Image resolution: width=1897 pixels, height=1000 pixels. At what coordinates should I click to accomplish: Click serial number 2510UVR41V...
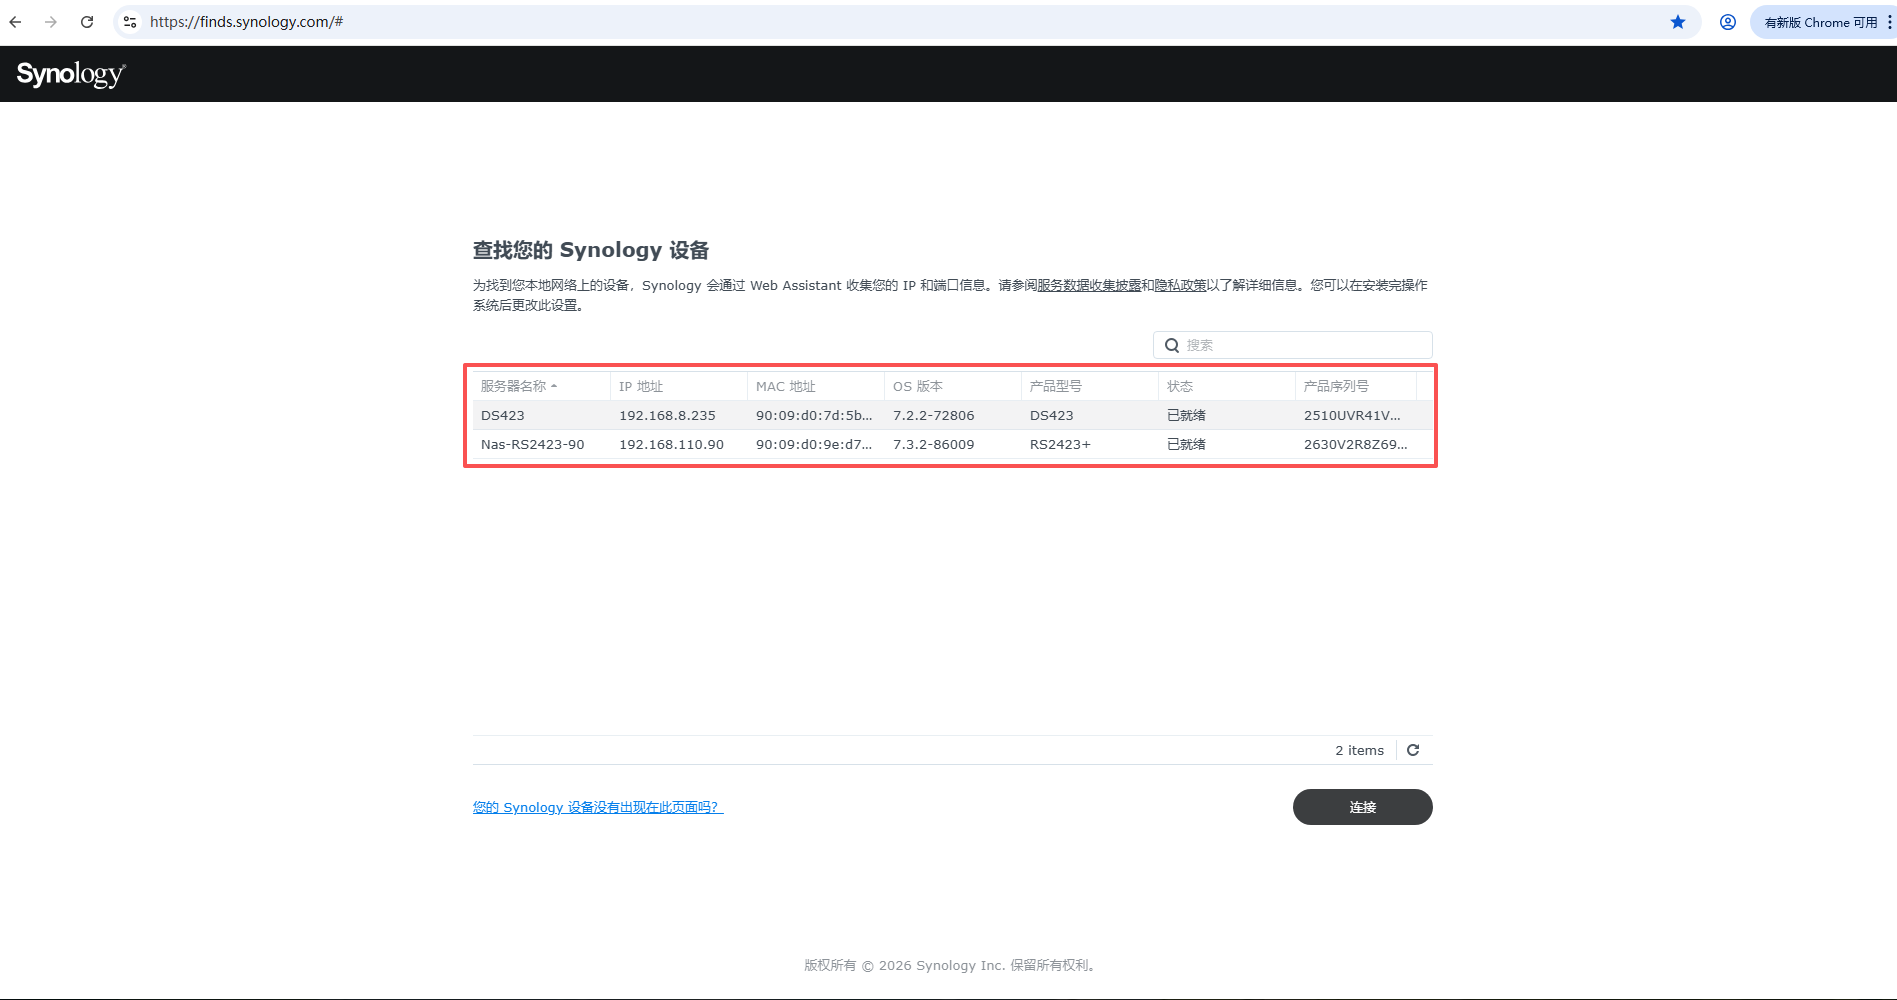pyautogui.click(x=1352, y=415)
